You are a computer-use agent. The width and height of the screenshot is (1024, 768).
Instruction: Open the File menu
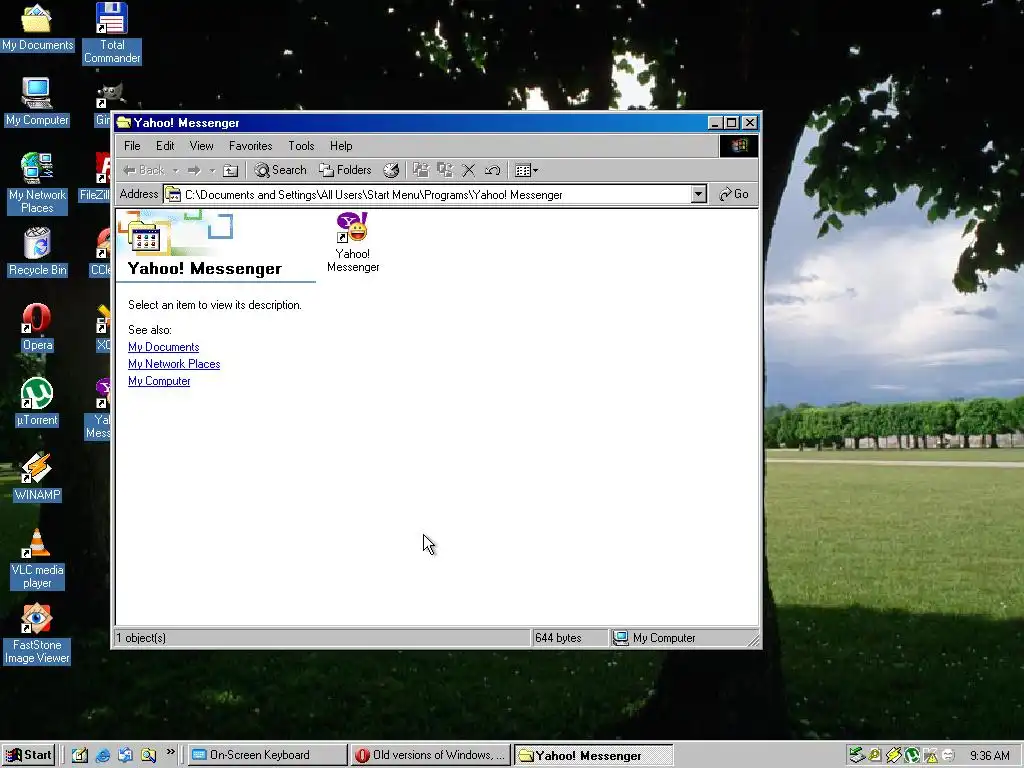tap(132, 146)
